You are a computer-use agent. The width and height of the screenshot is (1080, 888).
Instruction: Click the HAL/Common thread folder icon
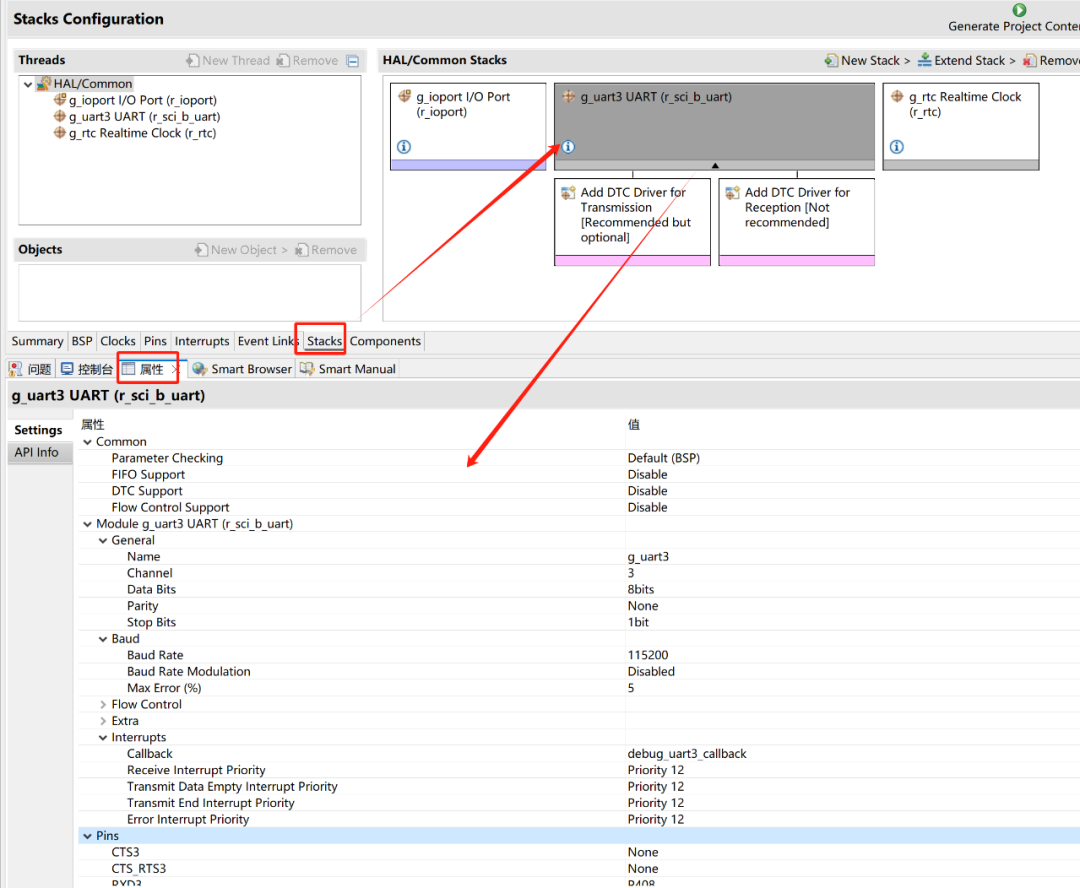[x=44, y=83]
